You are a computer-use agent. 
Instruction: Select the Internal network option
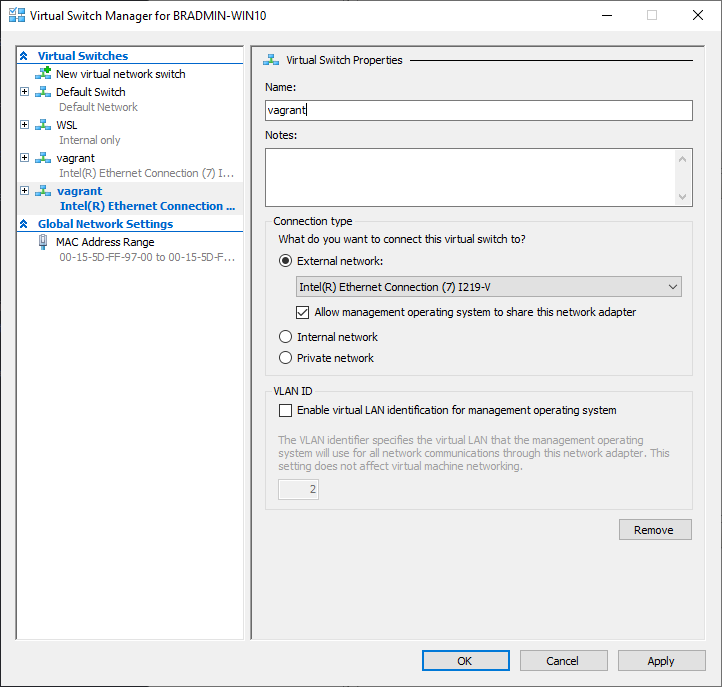coord(286,337)
